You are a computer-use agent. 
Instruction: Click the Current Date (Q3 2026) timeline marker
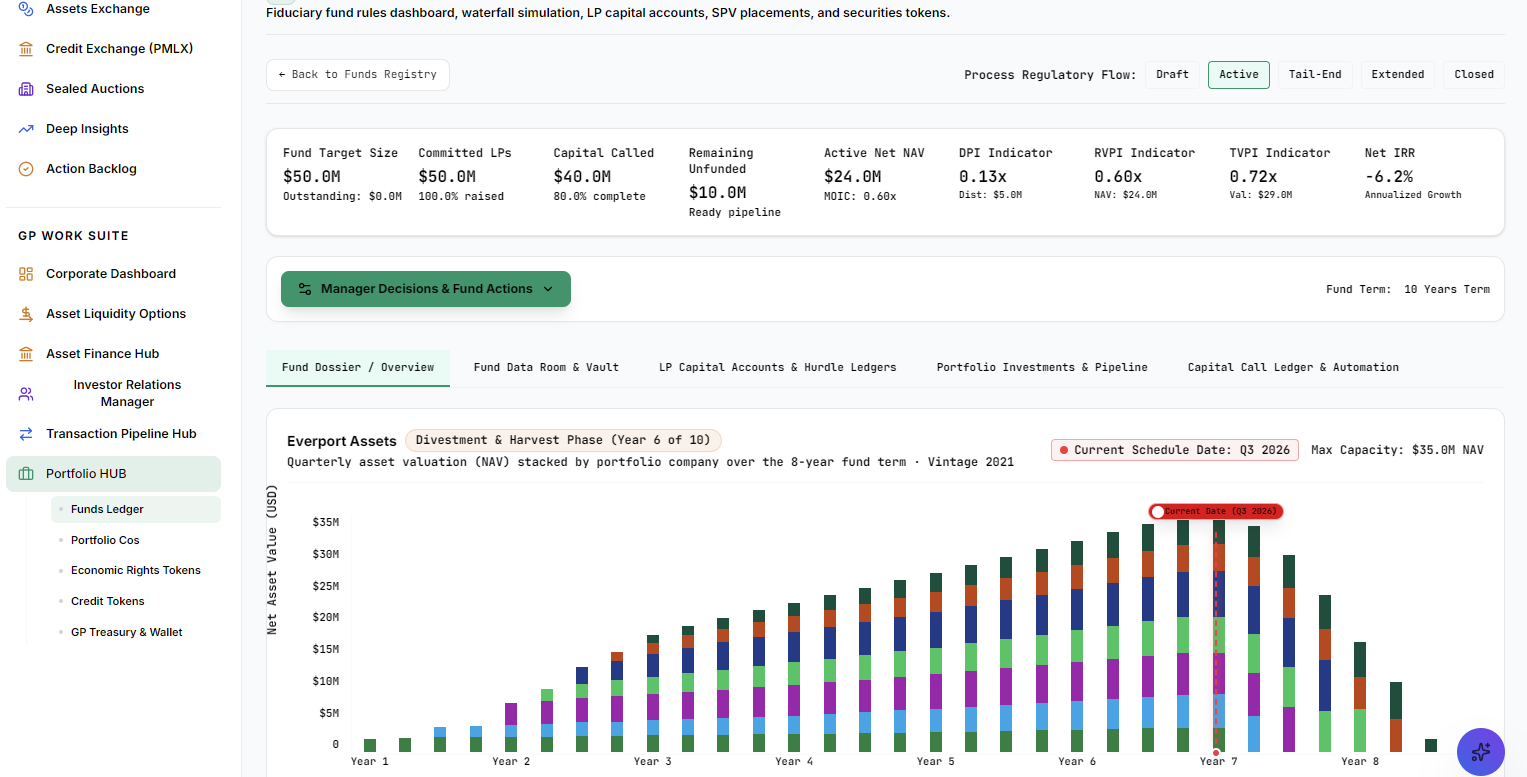pos(1215,511)
